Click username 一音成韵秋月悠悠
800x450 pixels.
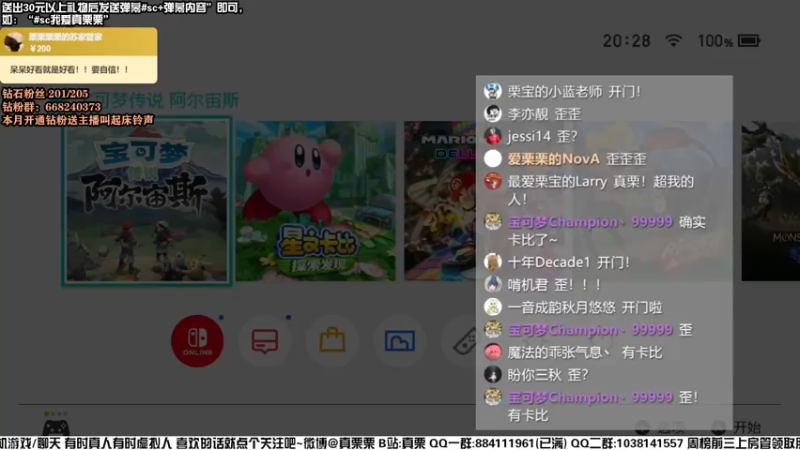point(562,307)
